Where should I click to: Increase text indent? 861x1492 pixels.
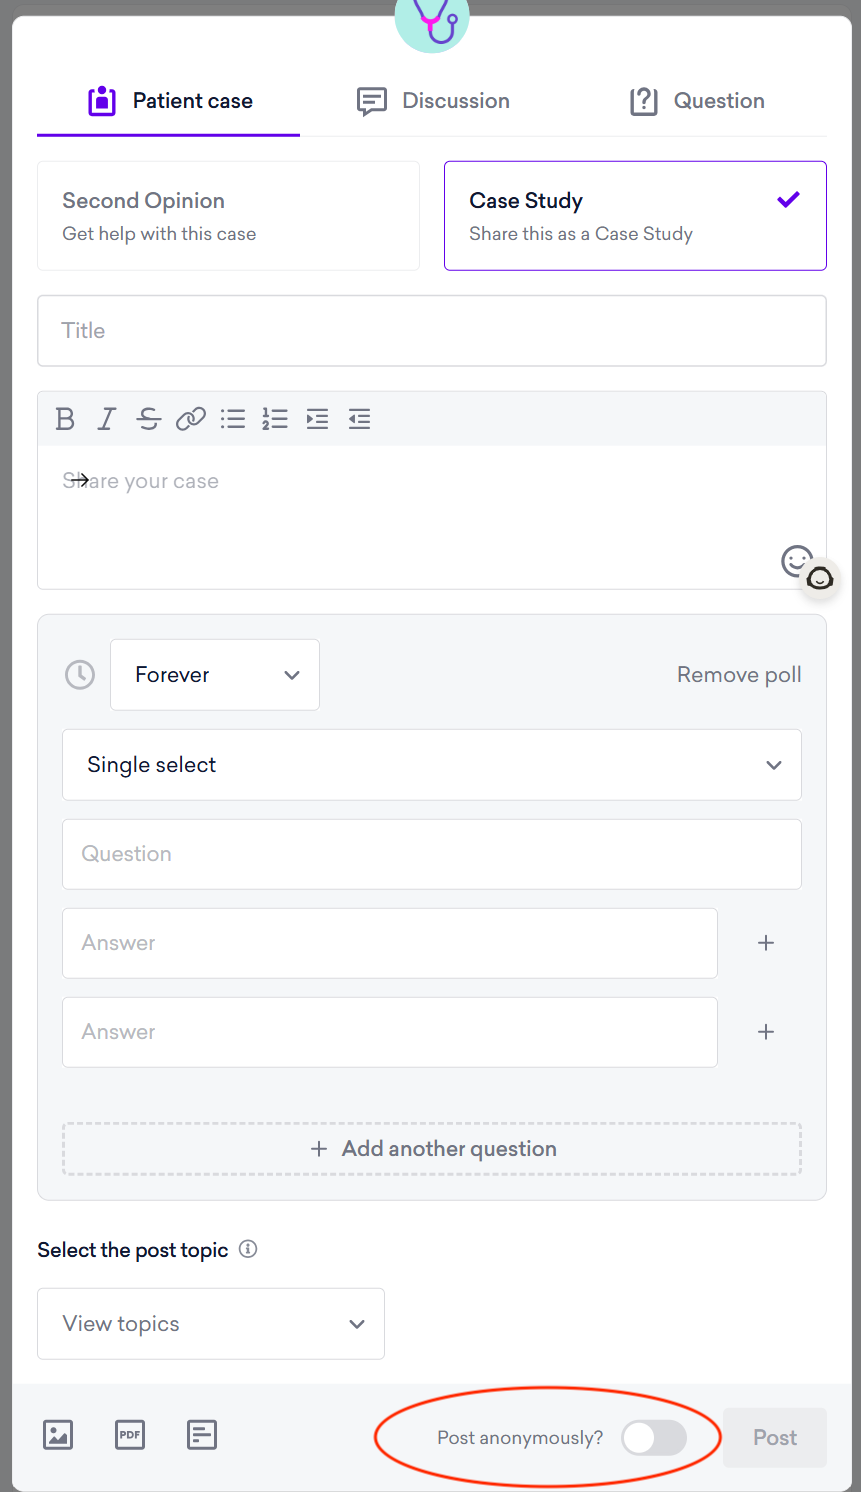point(317,419)
